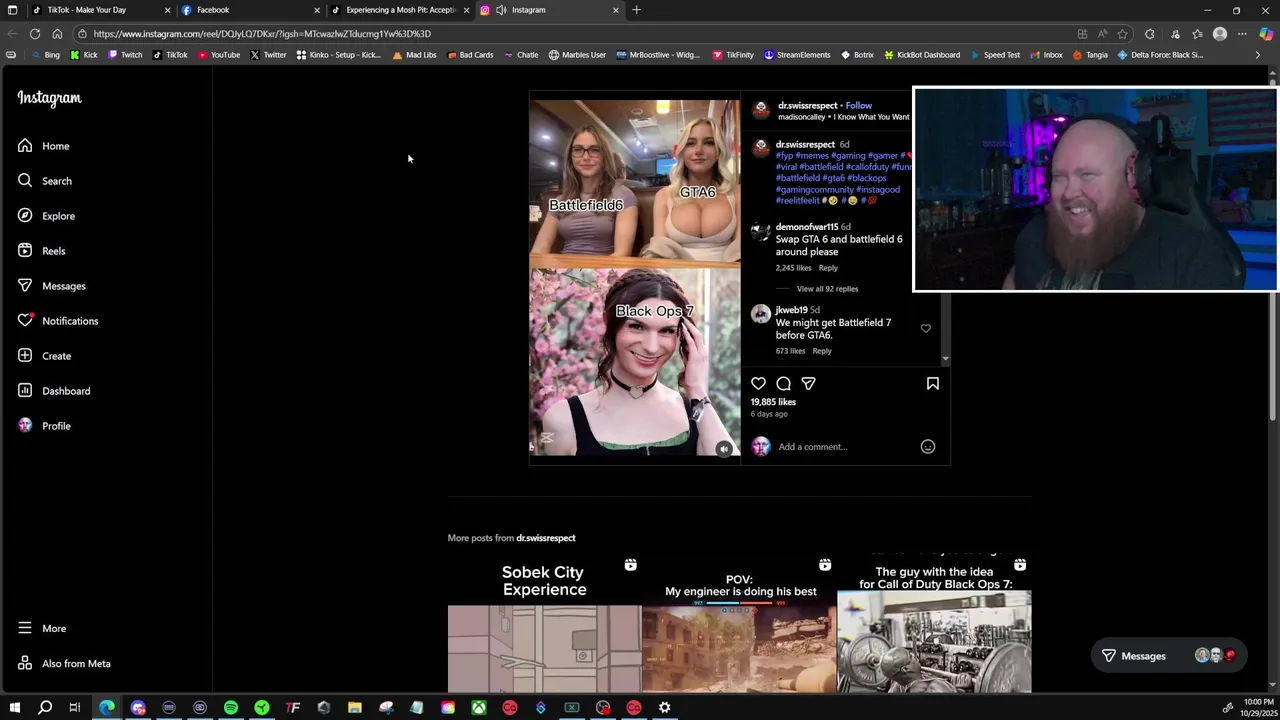This screenshot has width=1280, height=720.
Task: Show more bookmarks chevron
Action: tap(1257, 55)
